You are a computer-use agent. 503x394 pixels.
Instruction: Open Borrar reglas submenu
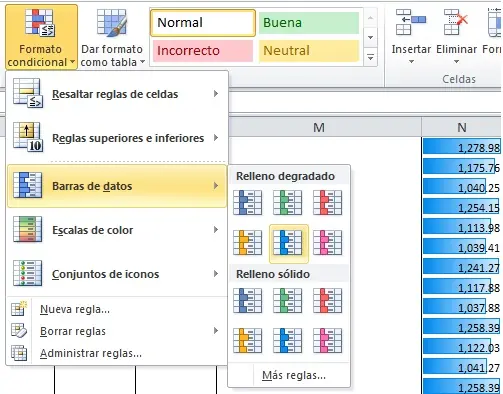tap(117, 331)
